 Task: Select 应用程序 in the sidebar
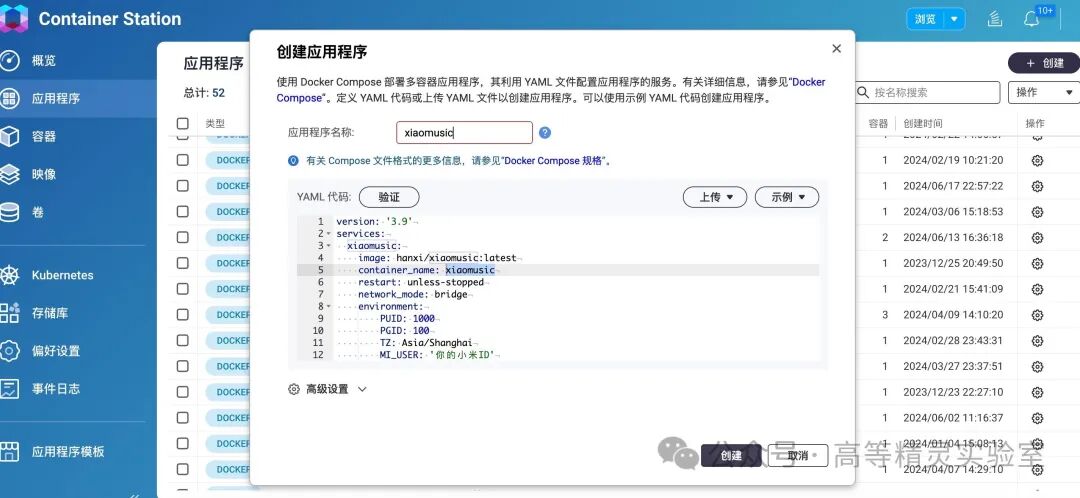(x=56, y=98)
